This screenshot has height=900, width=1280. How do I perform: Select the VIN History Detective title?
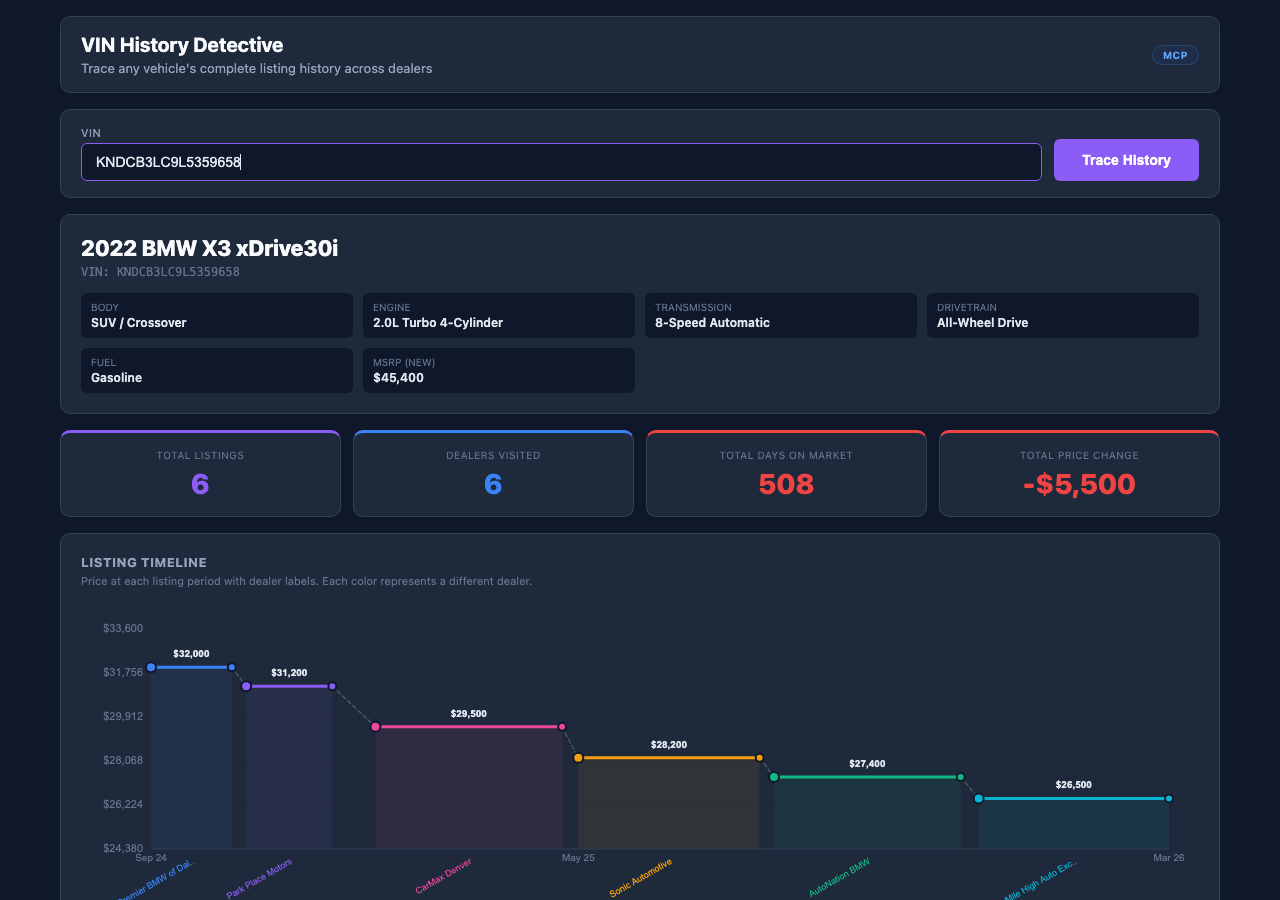click(x=182, y=45)
